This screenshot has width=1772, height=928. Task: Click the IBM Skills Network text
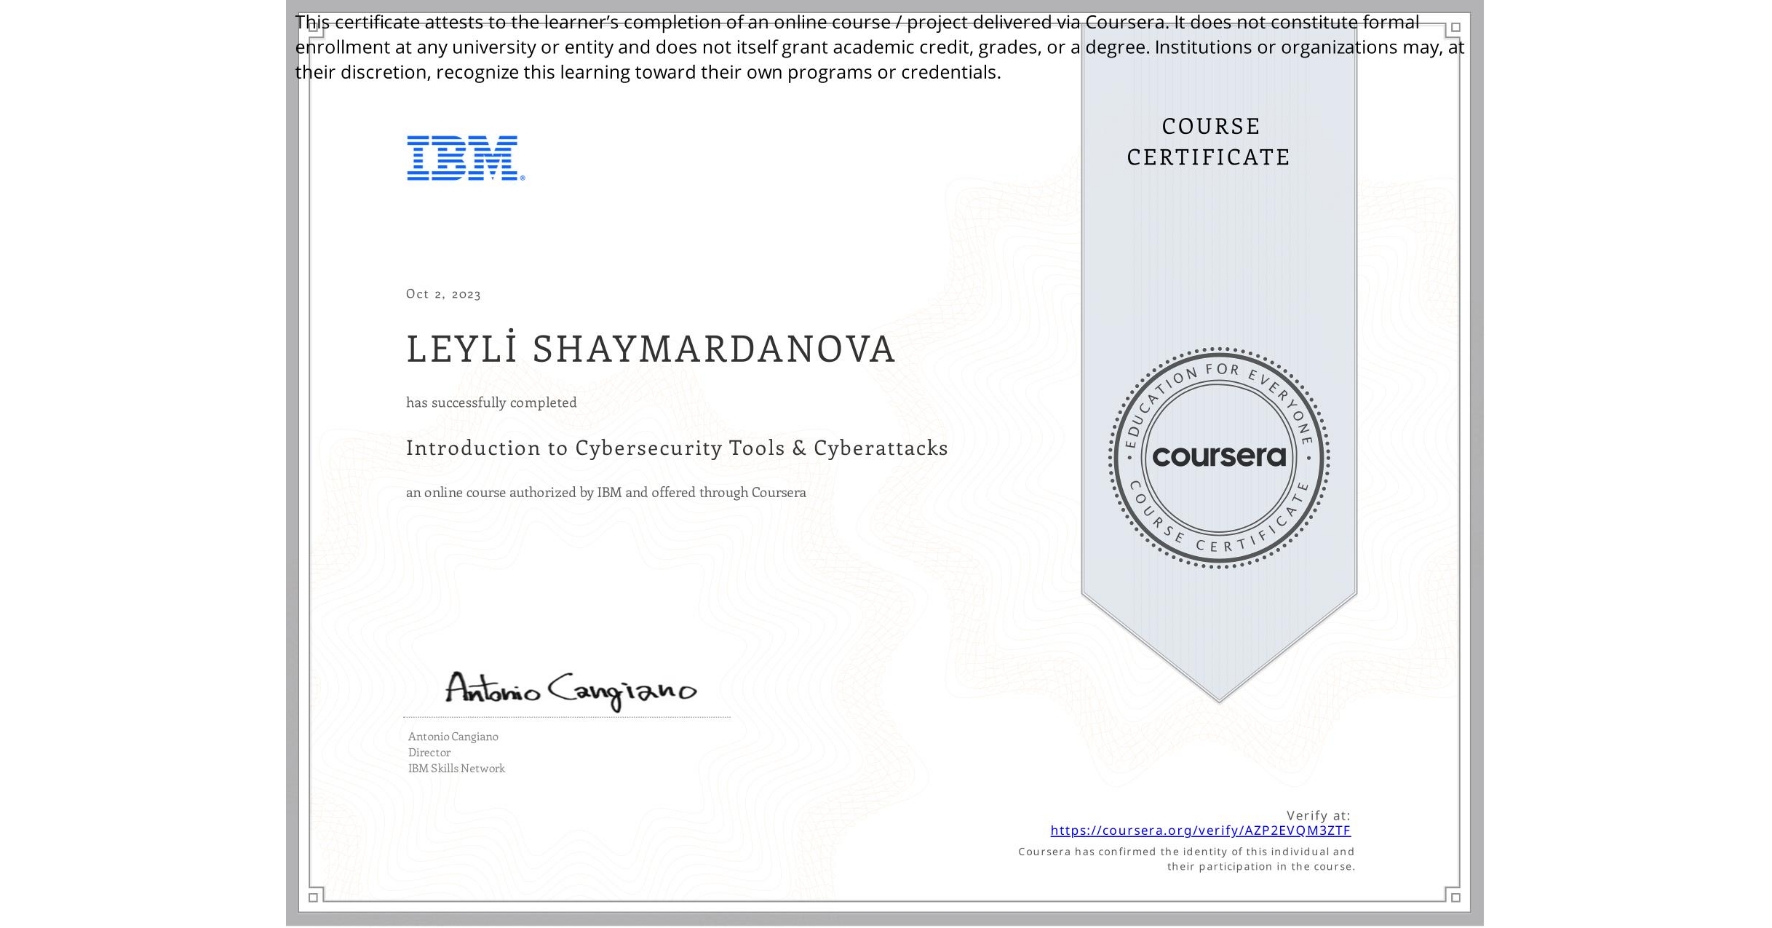click(x=456, y=768)
